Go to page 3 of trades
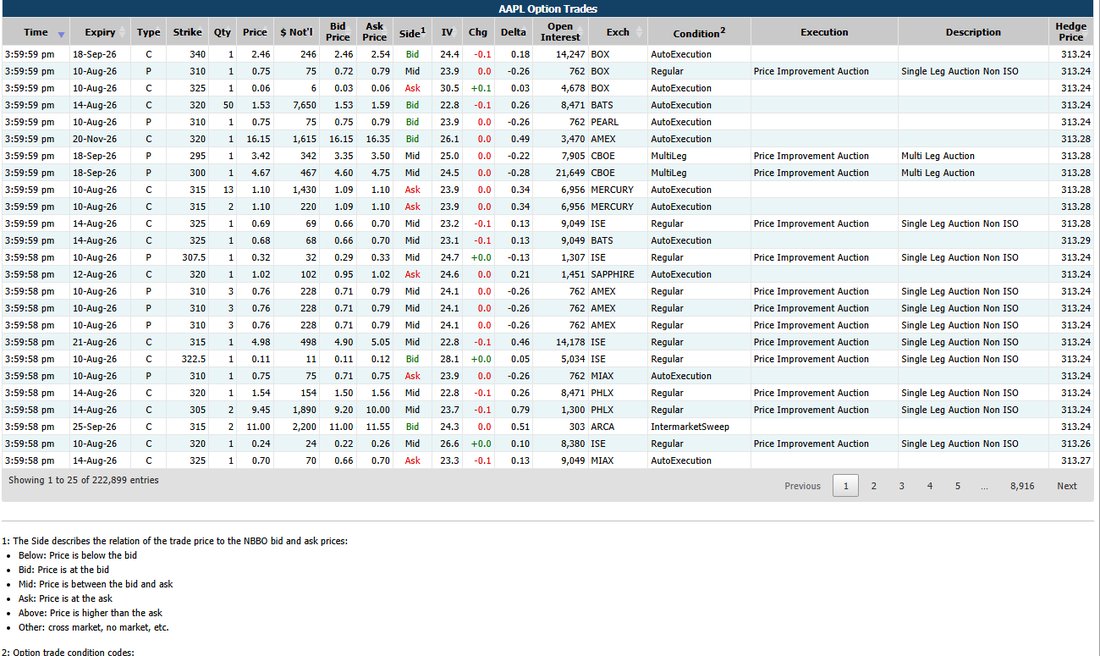Viewport: 1100px width, 656px height. [901, 486]
